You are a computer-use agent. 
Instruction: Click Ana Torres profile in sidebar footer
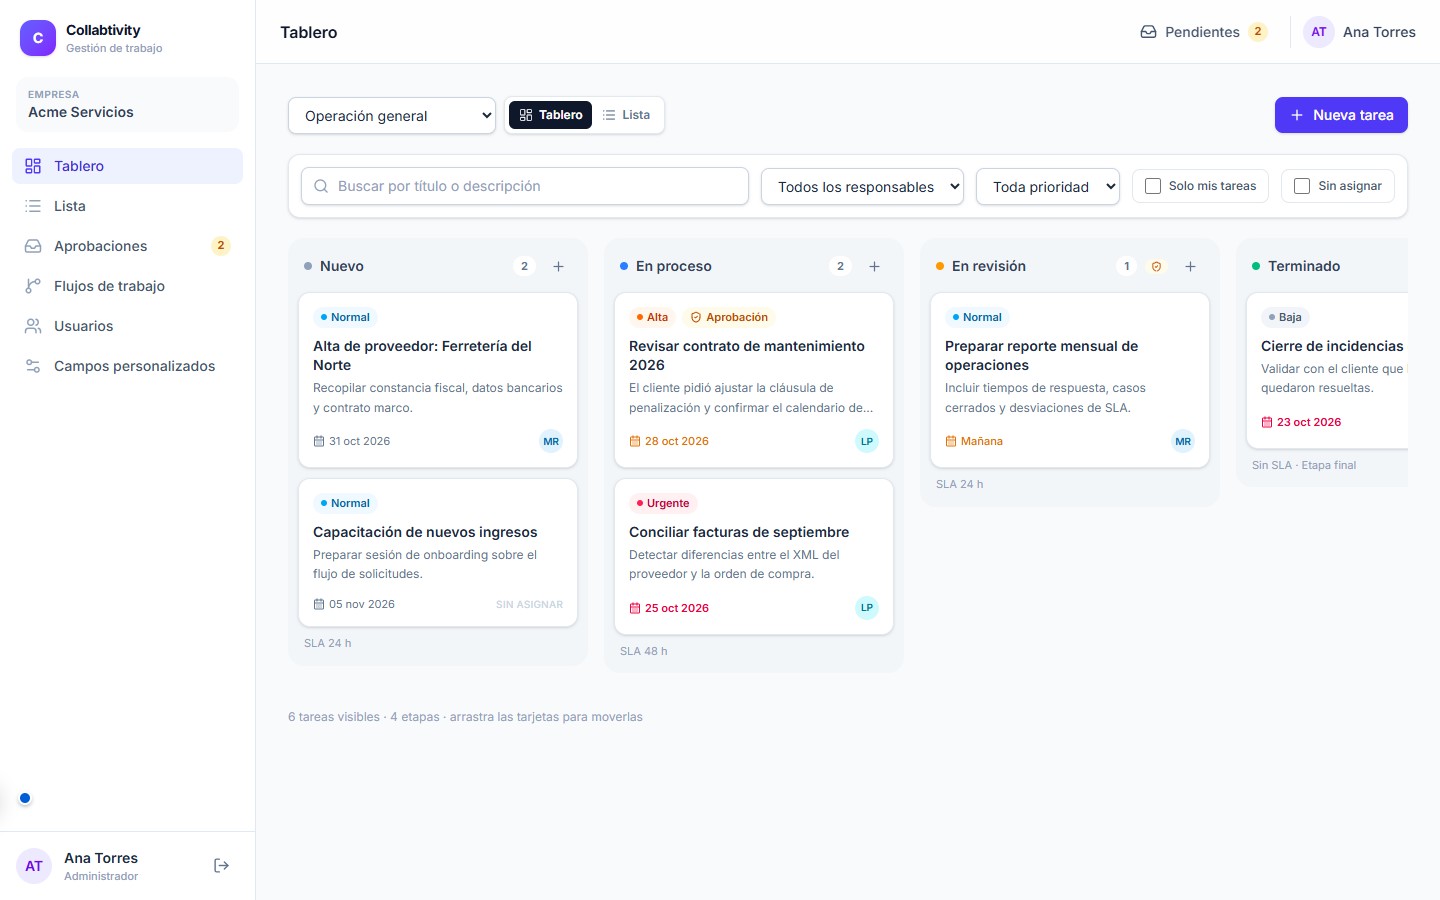coord(101,866)
